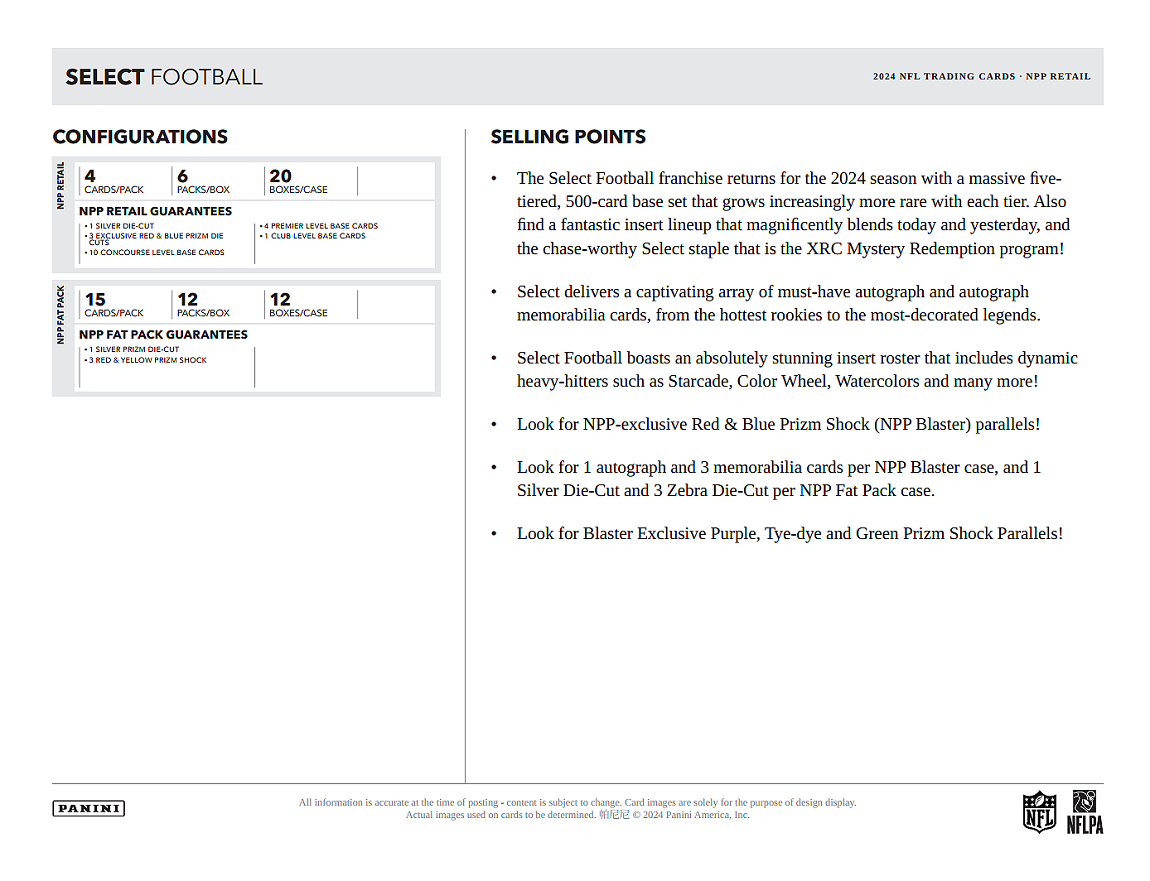1150x881 pixels.
Task: Click the Panini logo in the footer
Action: pos(88,808)
